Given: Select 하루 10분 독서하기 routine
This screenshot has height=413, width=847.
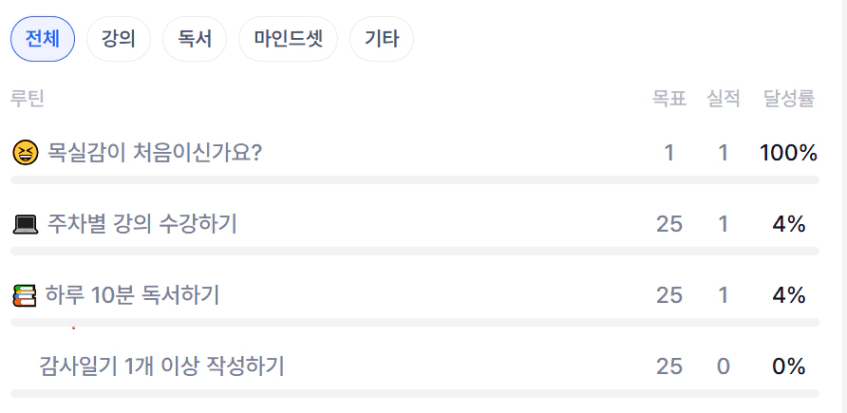Looking at the screenshot, I should (133, 295).
